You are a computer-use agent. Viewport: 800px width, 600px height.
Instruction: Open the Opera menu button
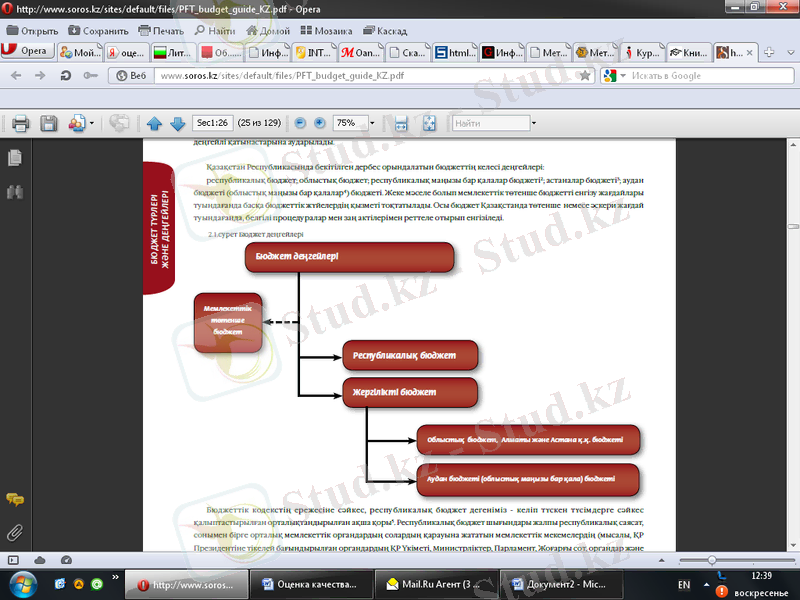[27, 51]
